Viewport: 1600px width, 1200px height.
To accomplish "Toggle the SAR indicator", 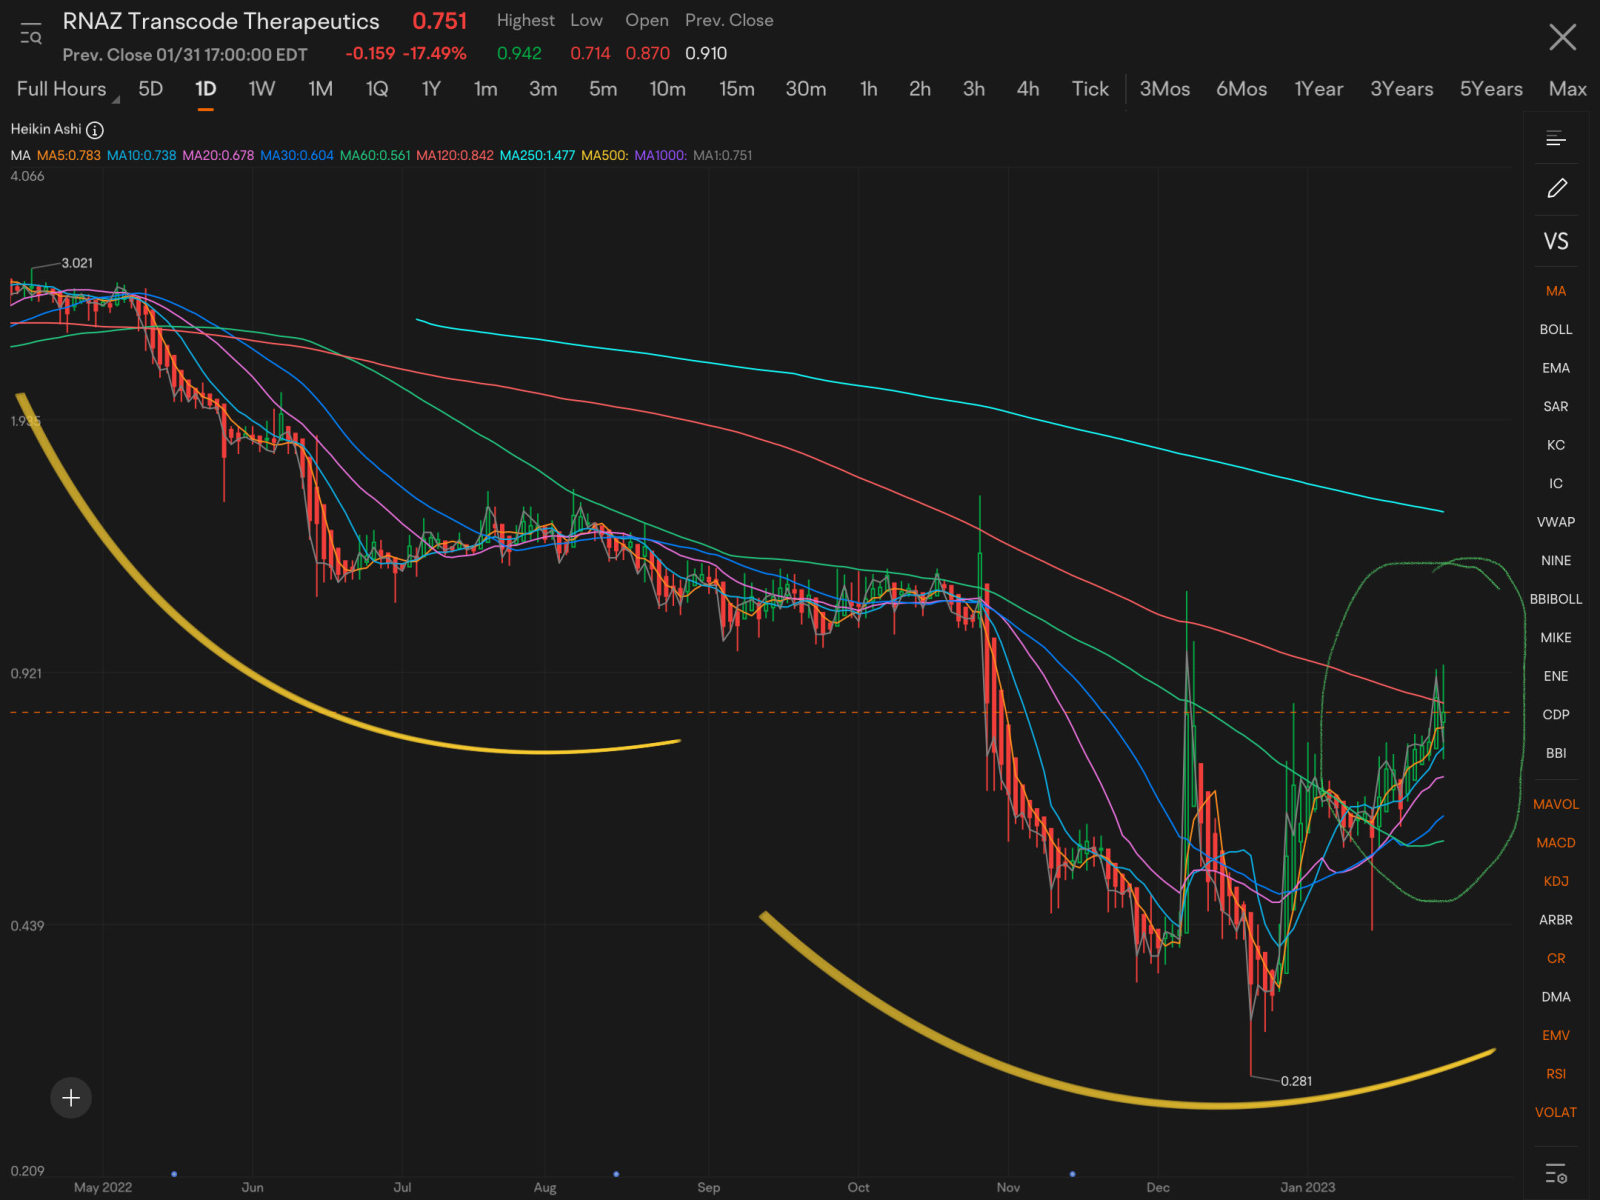I will (1556, 406).
